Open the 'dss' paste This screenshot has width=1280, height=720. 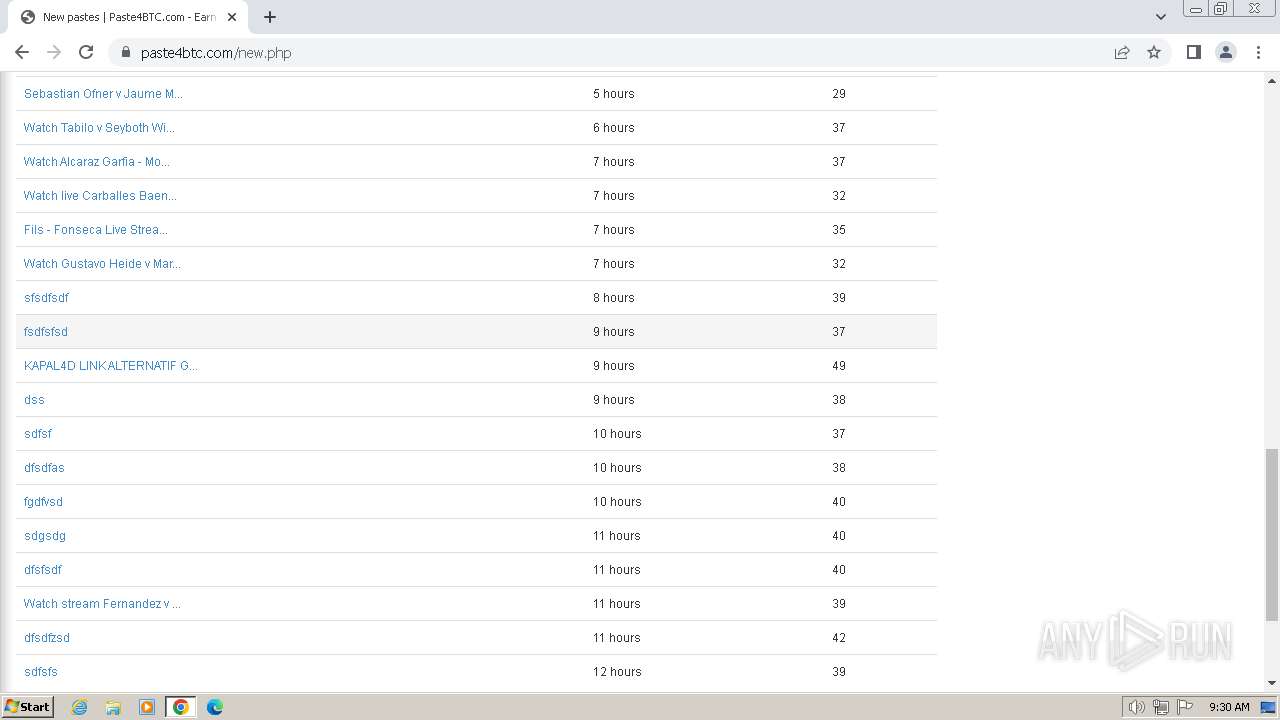click(x=34, y=400)
